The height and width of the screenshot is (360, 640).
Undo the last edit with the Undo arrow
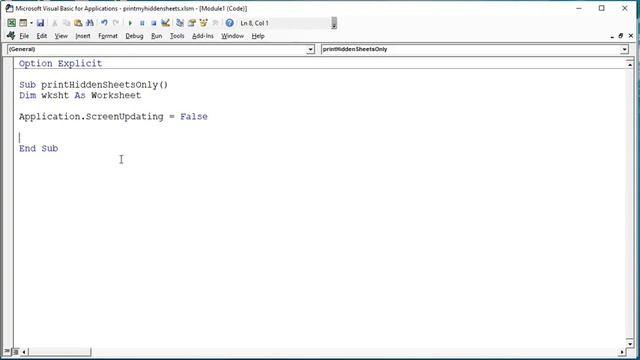coord(104,23)
